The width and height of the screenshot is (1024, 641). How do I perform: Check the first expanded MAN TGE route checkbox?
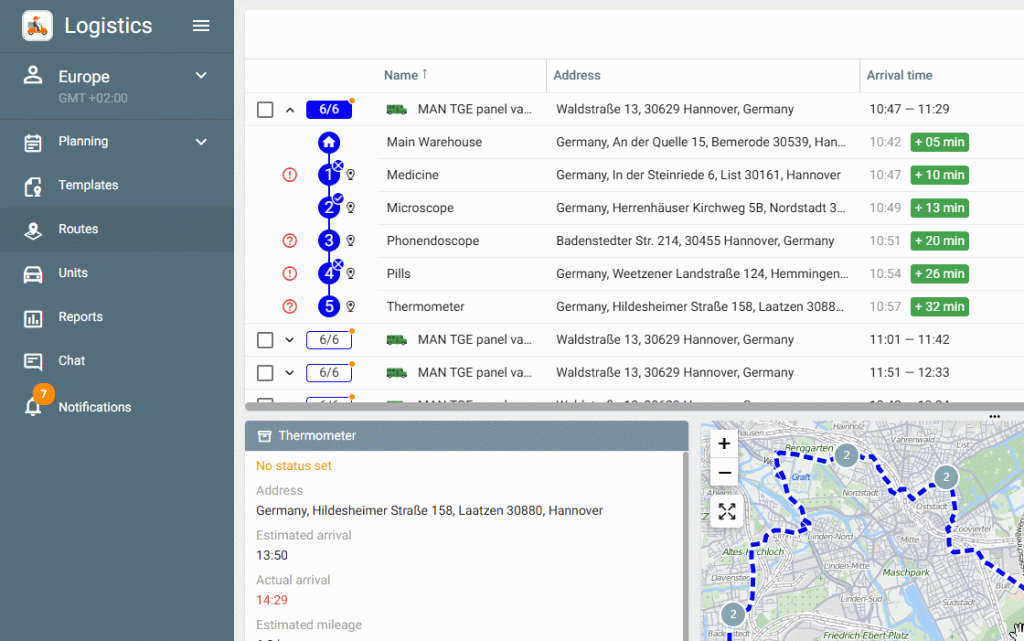pyautogui.click(x=265, y=110)
